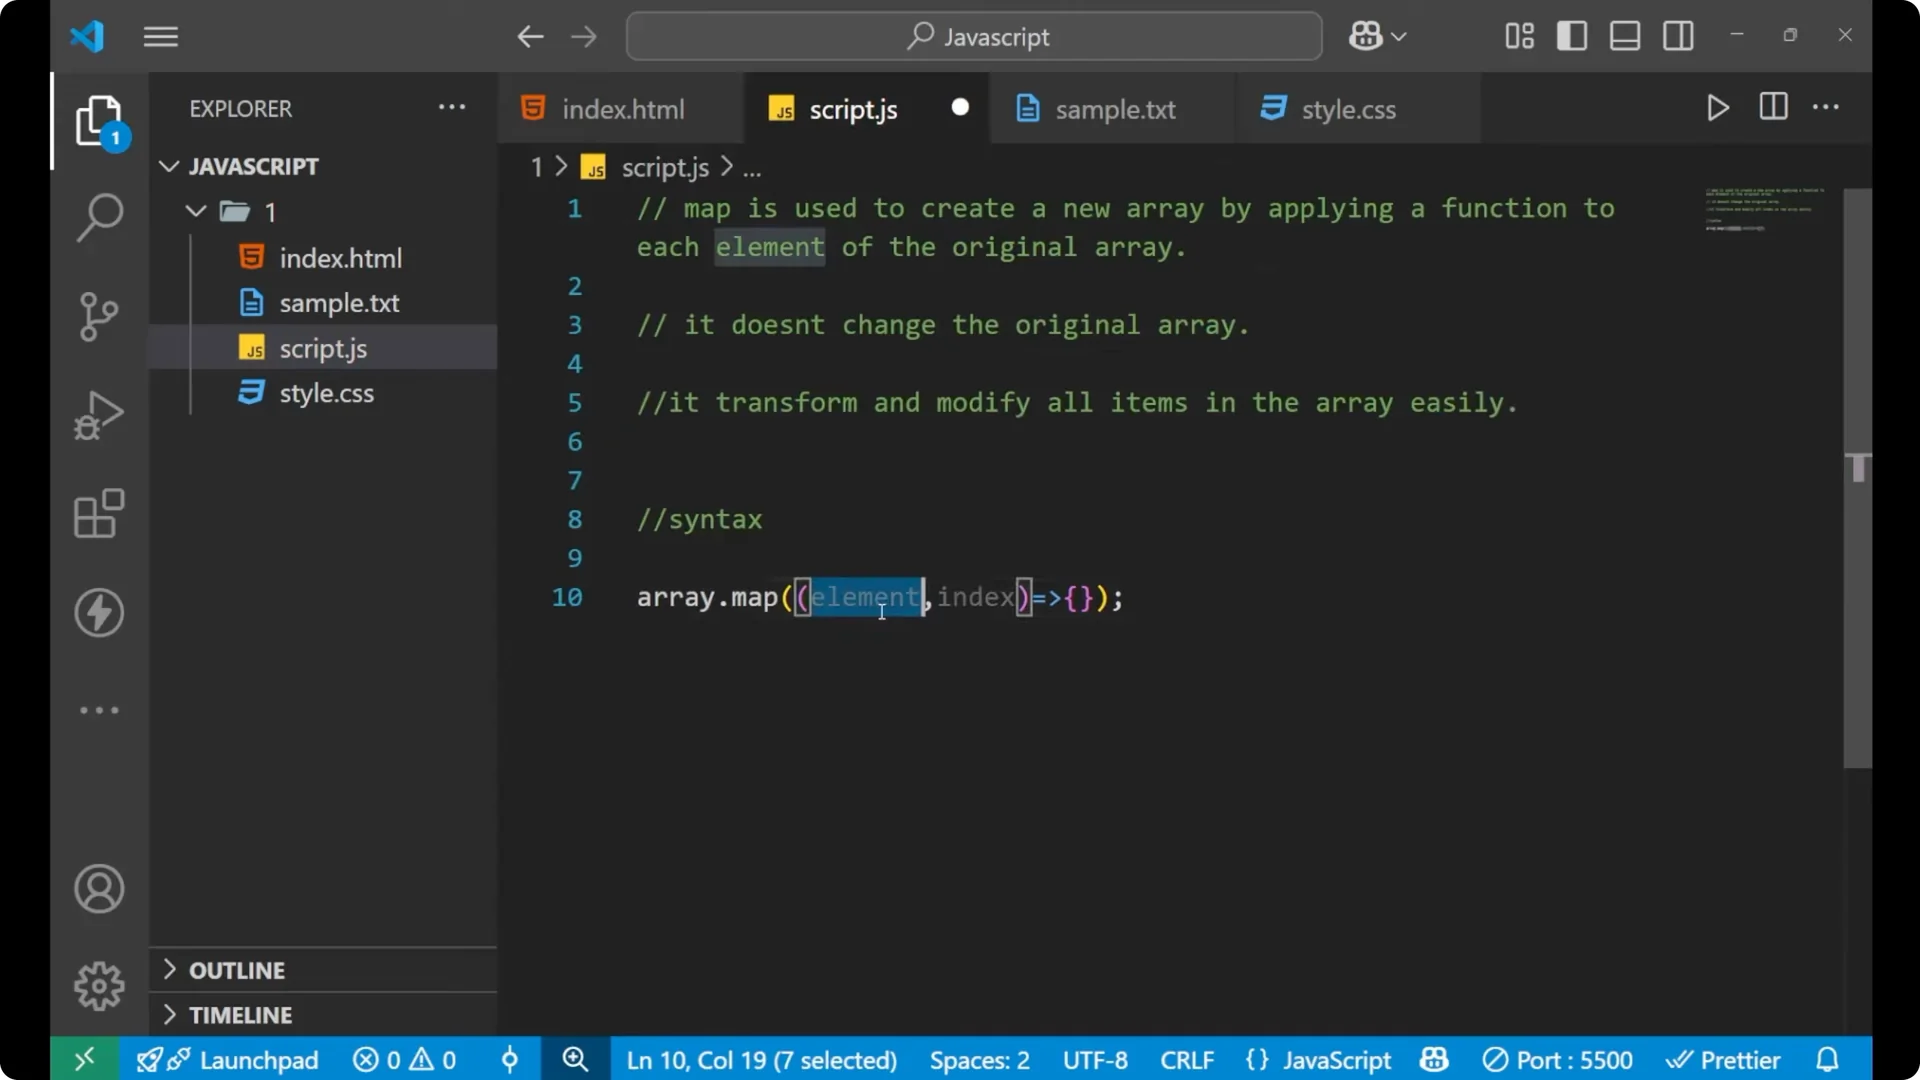This screenshot has height=1080, width=1920.
Task: Open script.js from the Explorer file tree
Action: (x=324, y=348)
